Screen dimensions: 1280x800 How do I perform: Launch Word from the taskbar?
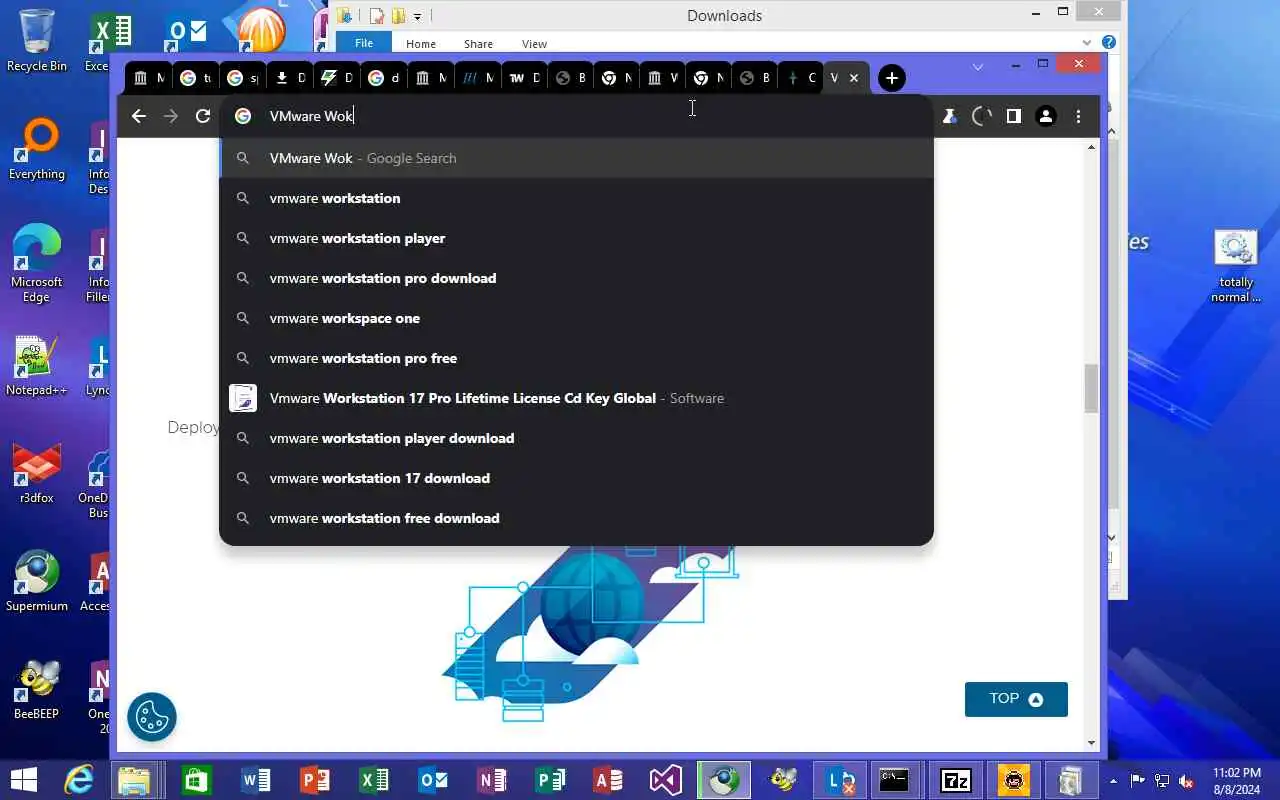pyautogui.click(x=256, y=780)
